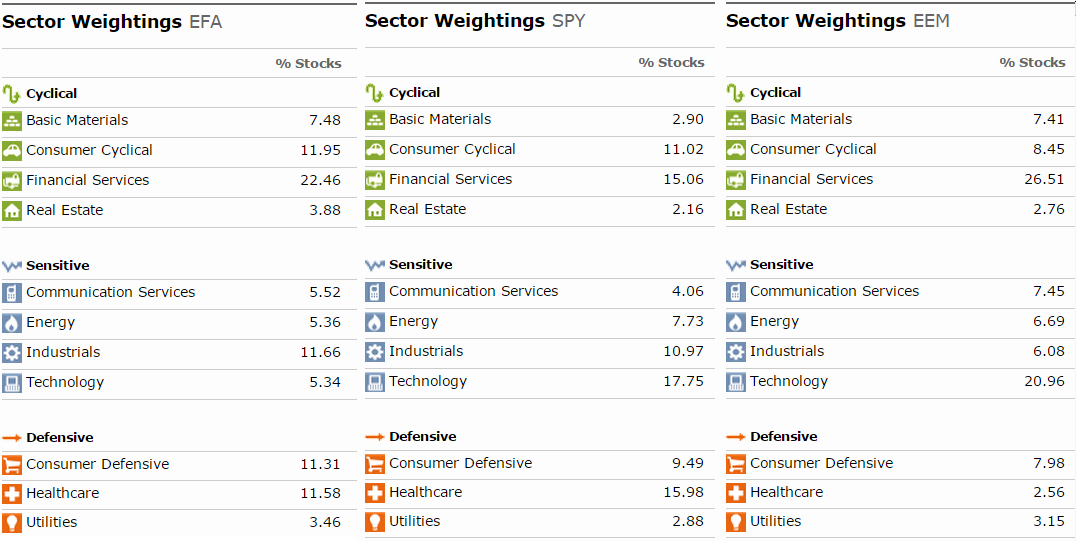
Task: Click the Financial Services icon in EEM panel
Action: [736, 180]
